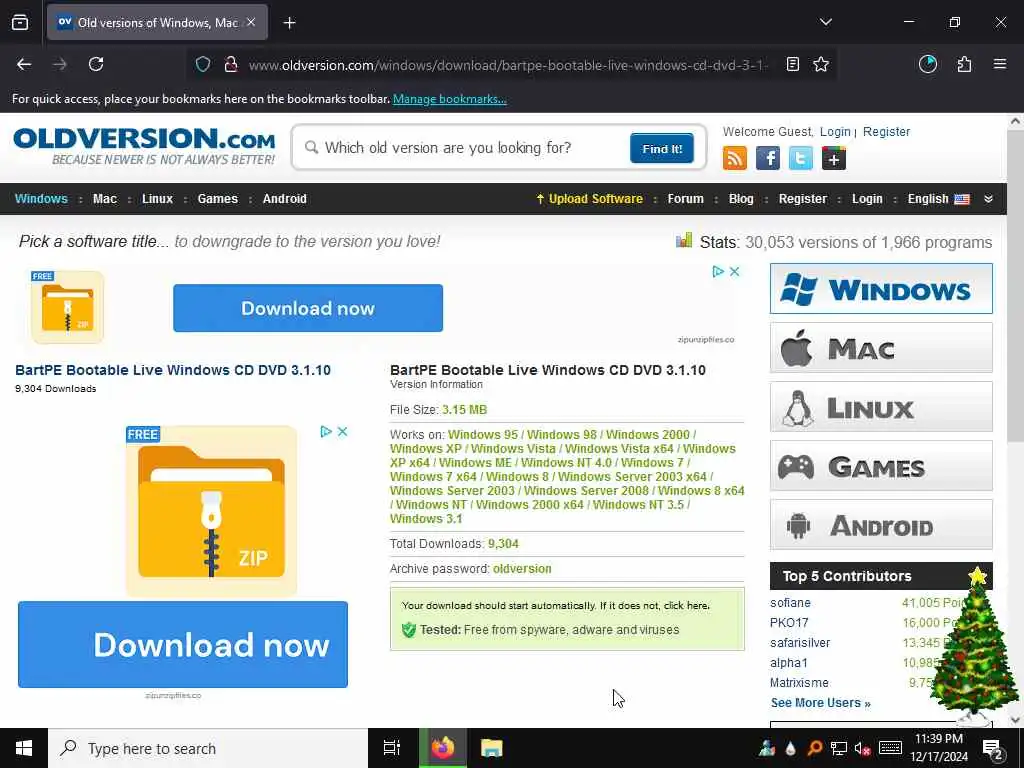
Task: Select Mac in the navigation bar
Action: click(104, 199)
